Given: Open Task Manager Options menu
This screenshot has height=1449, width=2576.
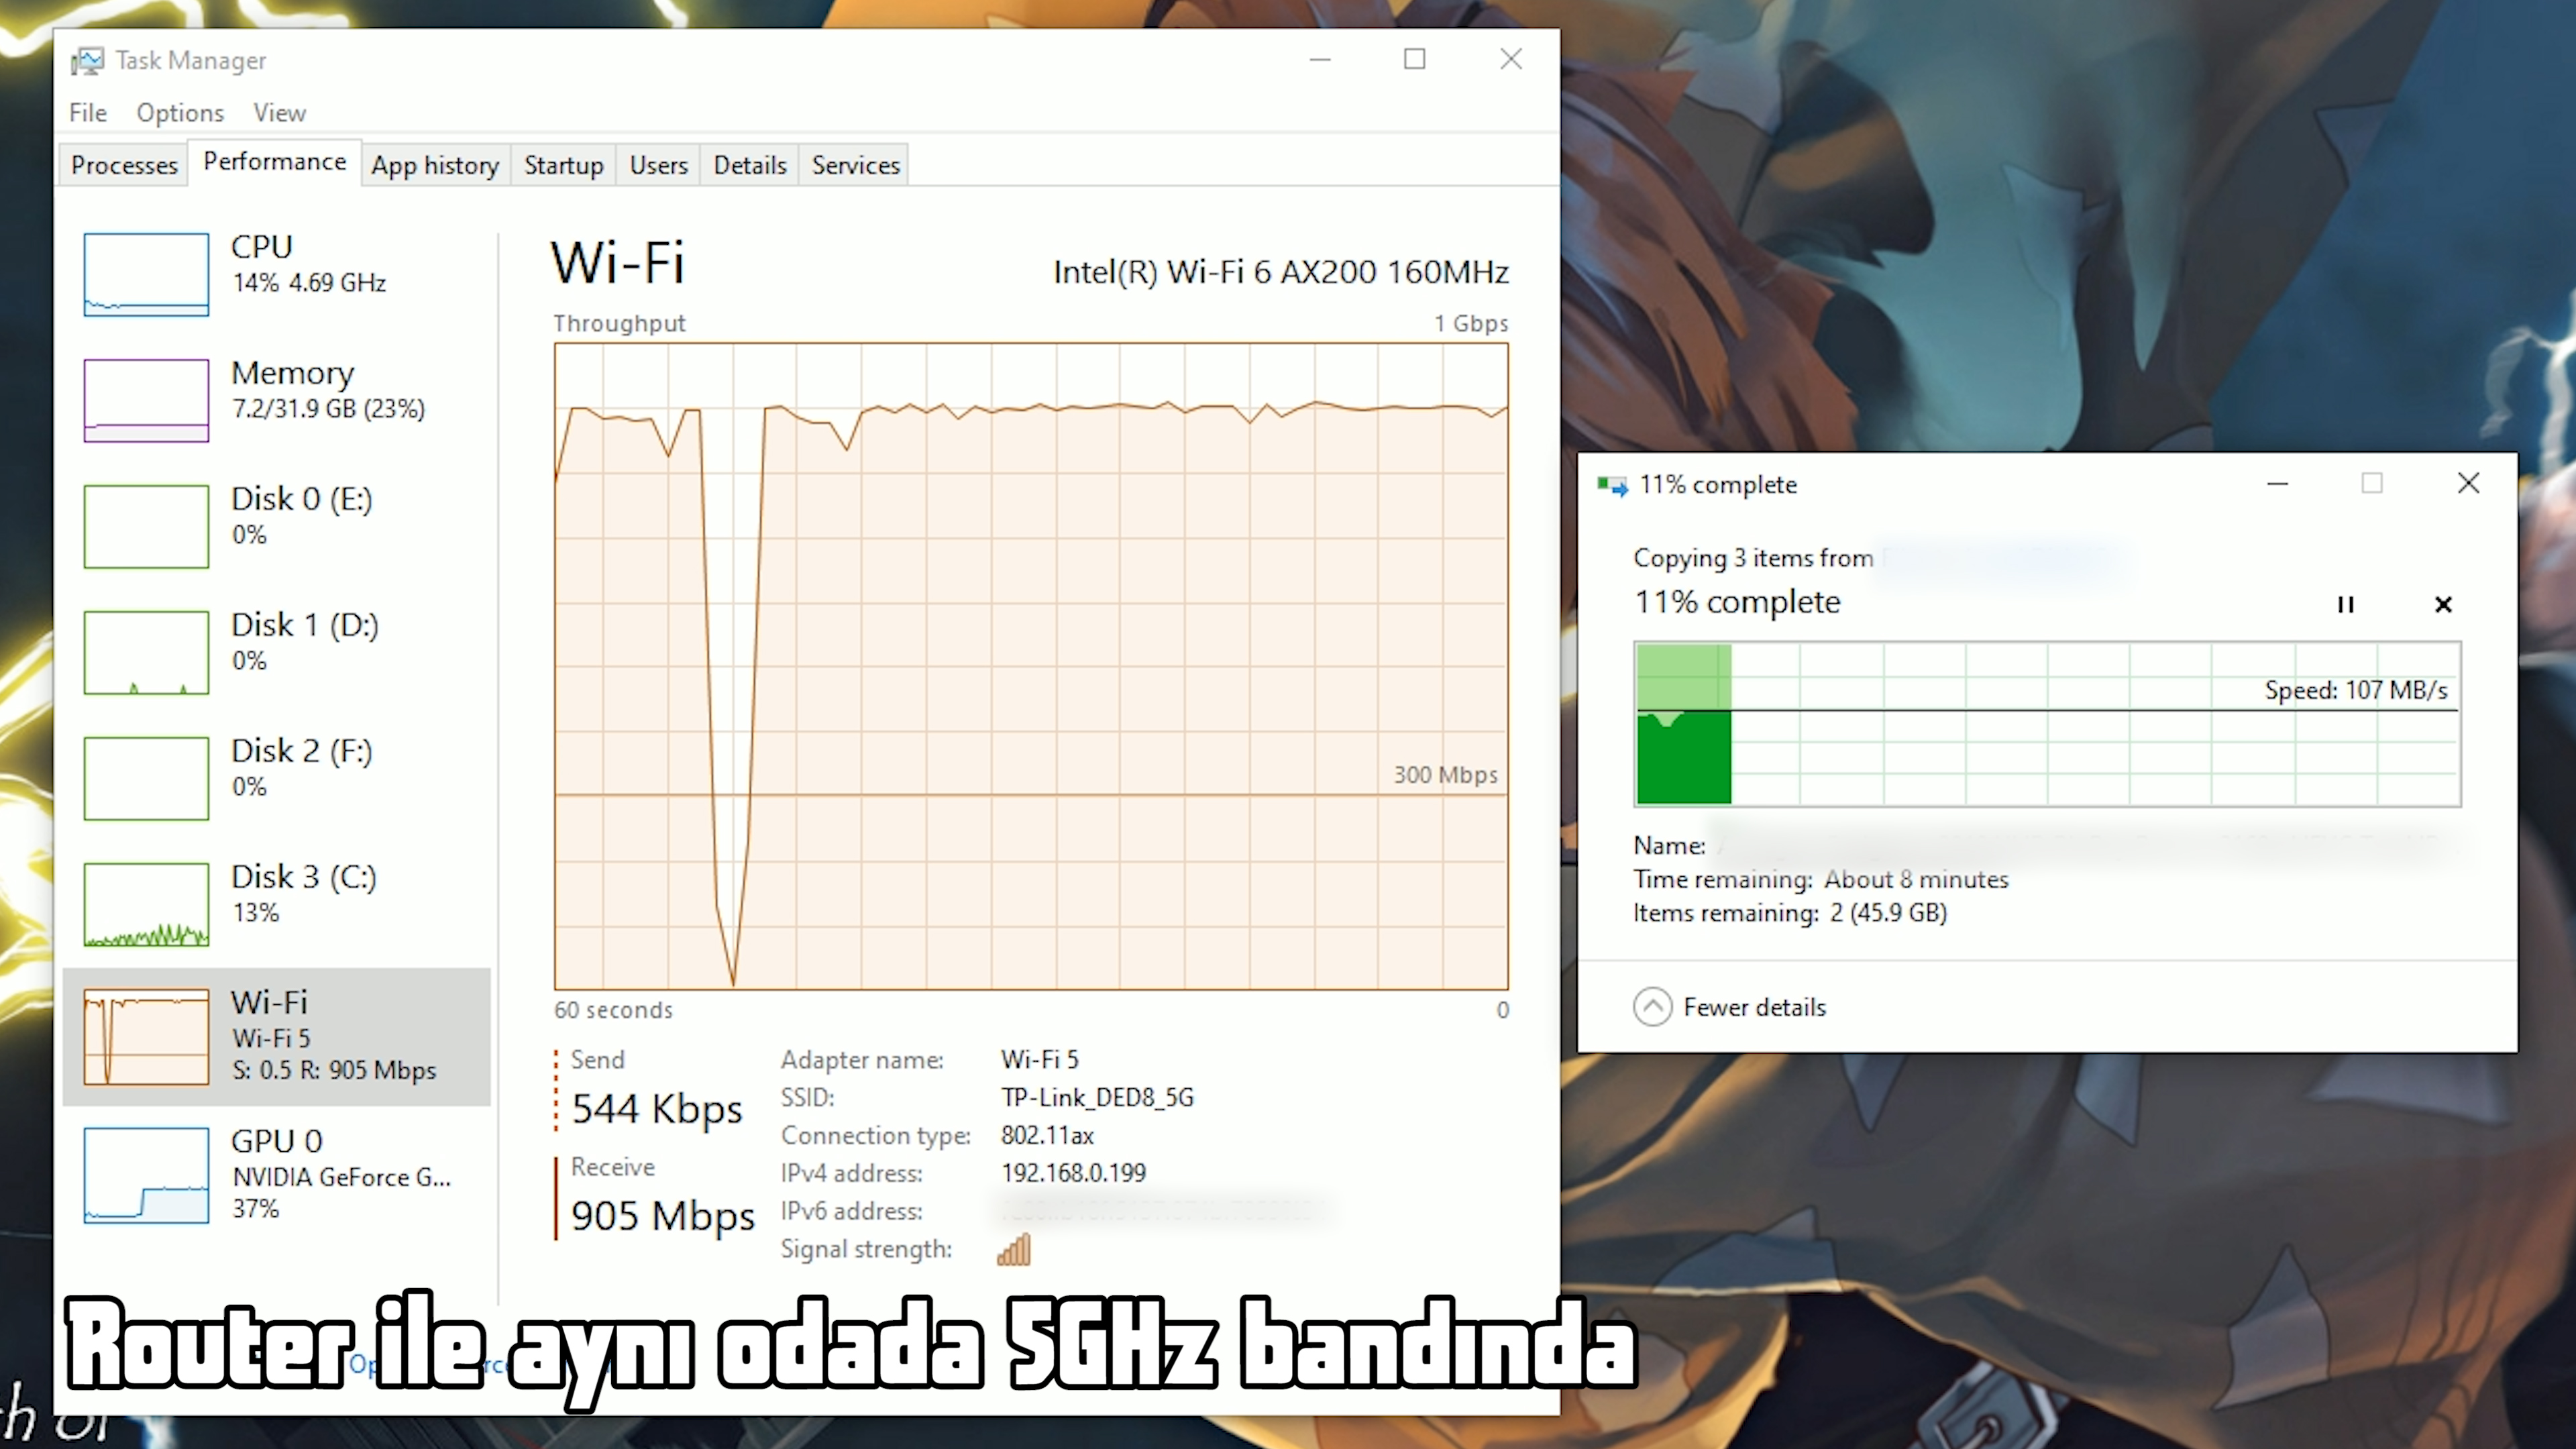Looking at the screenshot, I should [177, 111].
